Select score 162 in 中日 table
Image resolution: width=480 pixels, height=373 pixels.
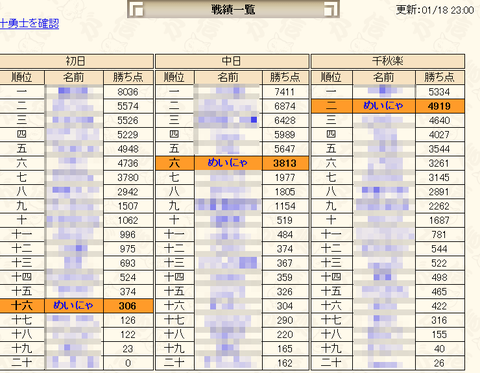(285, 363)
